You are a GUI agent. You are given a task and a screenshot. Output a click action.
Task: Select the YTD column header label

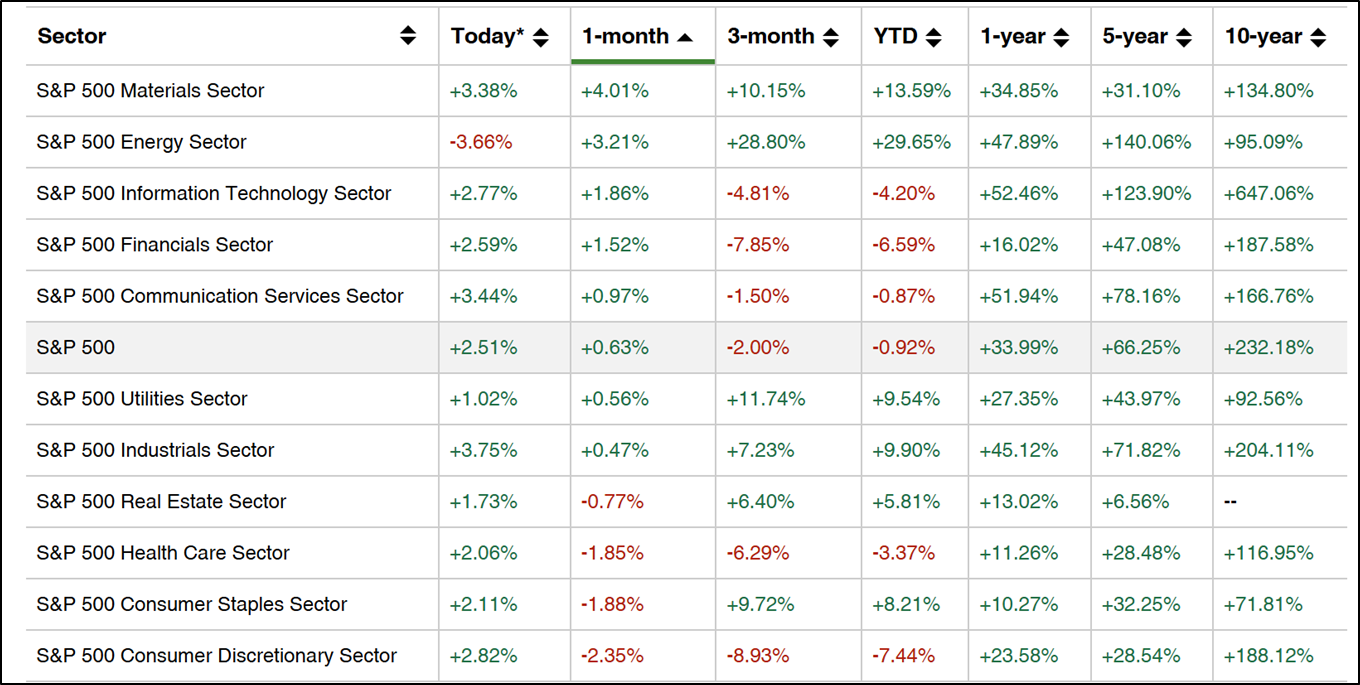pyautogui.click(x=895, y=37)
